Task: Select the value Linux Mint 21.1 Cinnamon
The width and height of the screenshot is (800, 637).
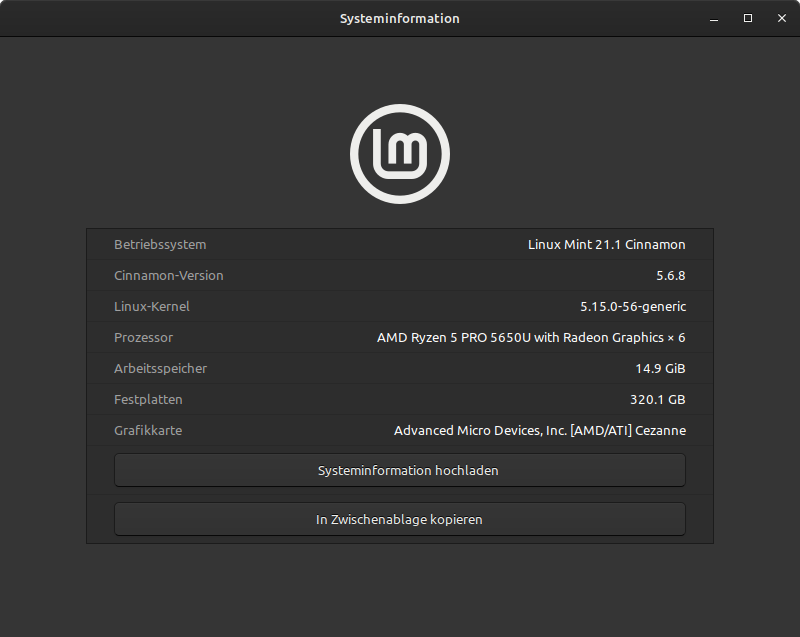Action: [607, 245]
